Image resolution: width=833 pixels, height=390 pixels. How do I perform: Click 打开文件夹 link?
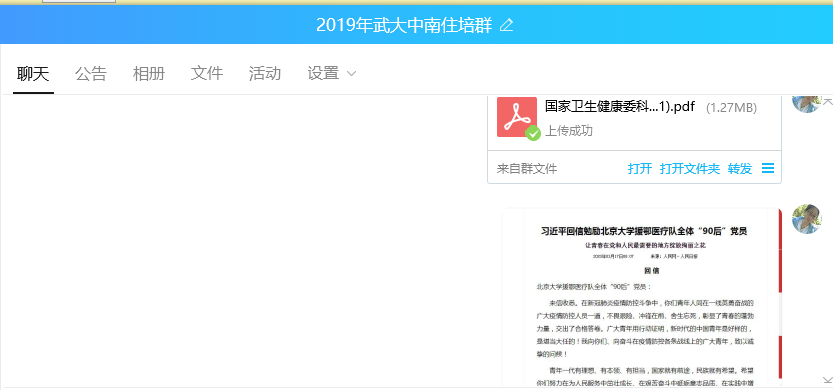point(690,169)
